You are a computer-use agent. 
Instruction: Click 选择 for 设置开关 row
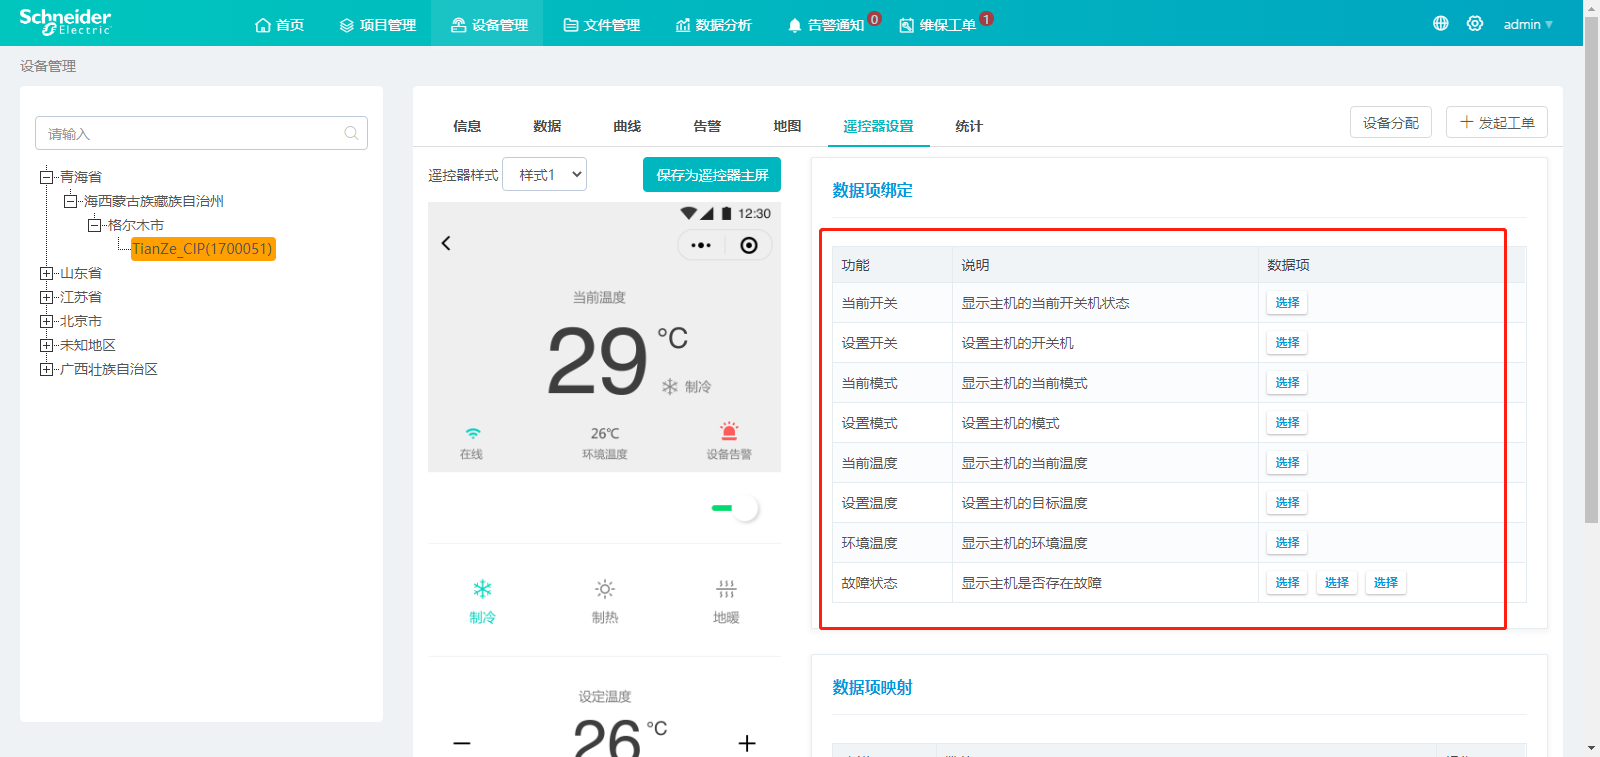coord(1287,342)
